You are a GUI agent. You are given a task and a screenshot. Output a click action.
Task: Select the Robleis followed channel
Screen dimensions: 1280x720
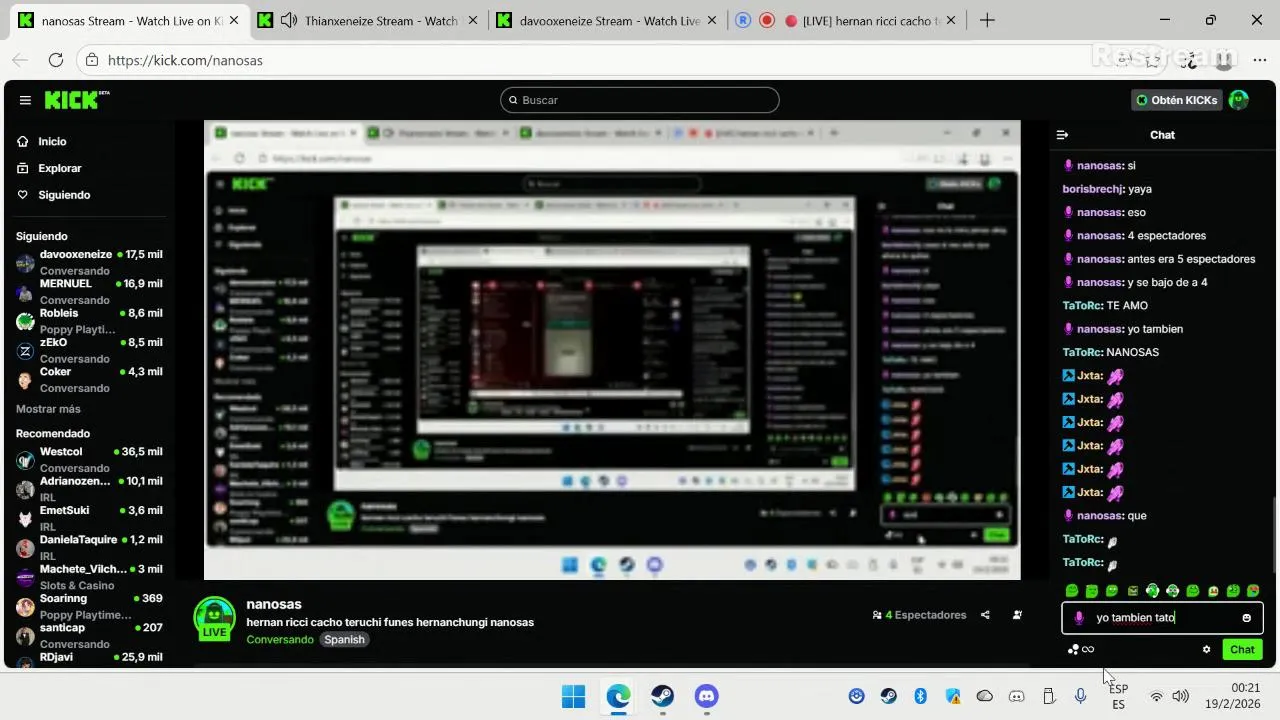click(x=88, y=320)
